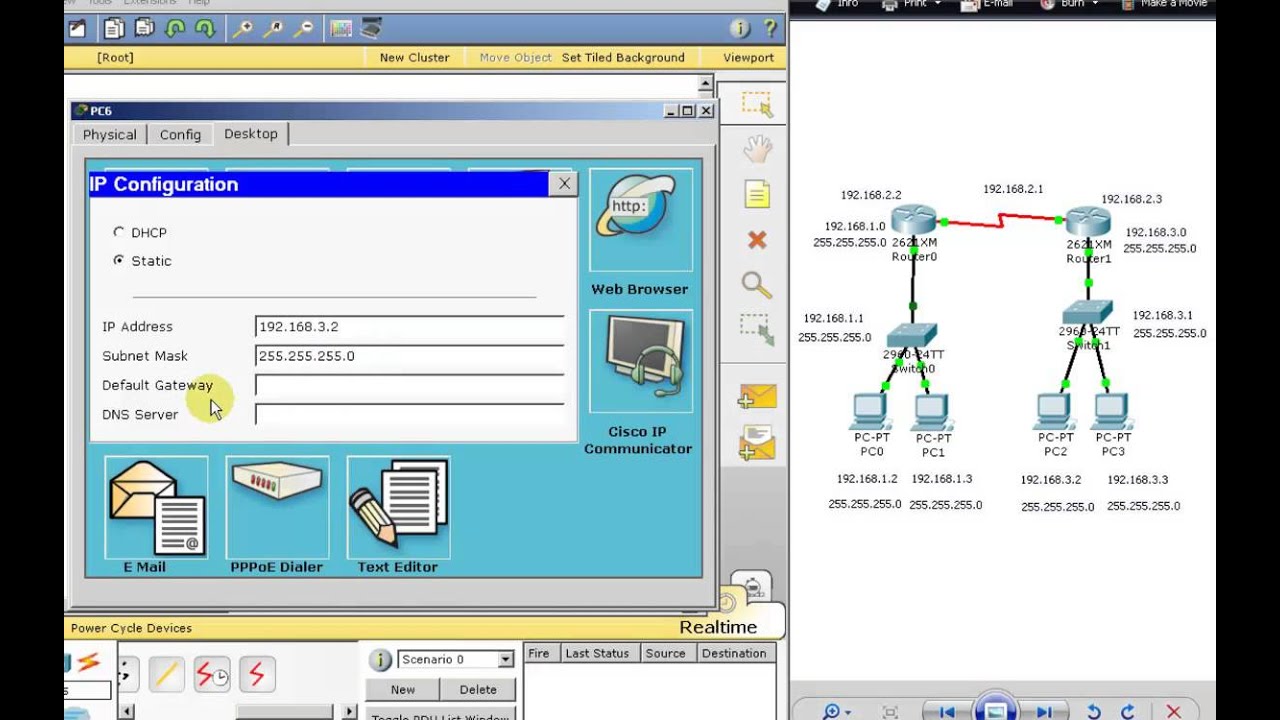Choose the serial DCE connection with clock icon

[x=211, y=674]
